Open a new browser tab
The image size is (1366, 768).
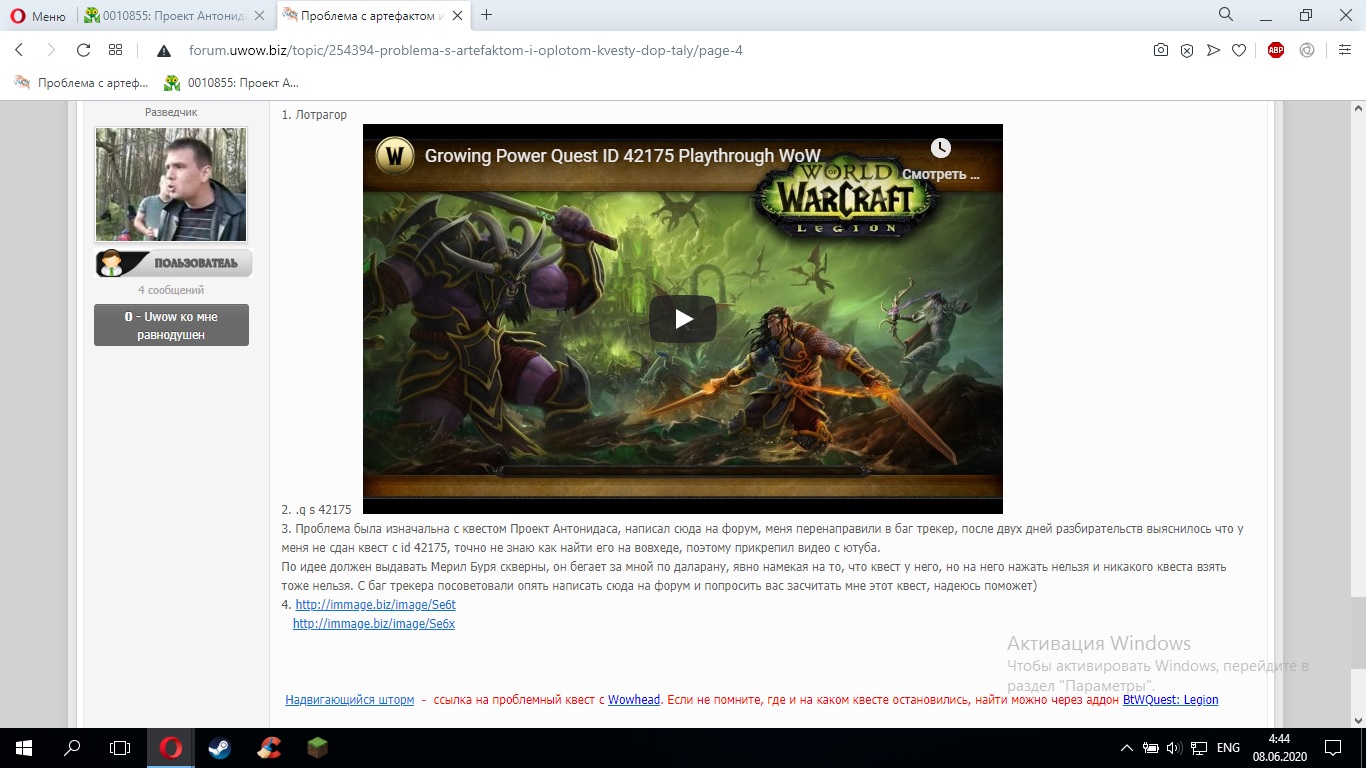[487, 15]
